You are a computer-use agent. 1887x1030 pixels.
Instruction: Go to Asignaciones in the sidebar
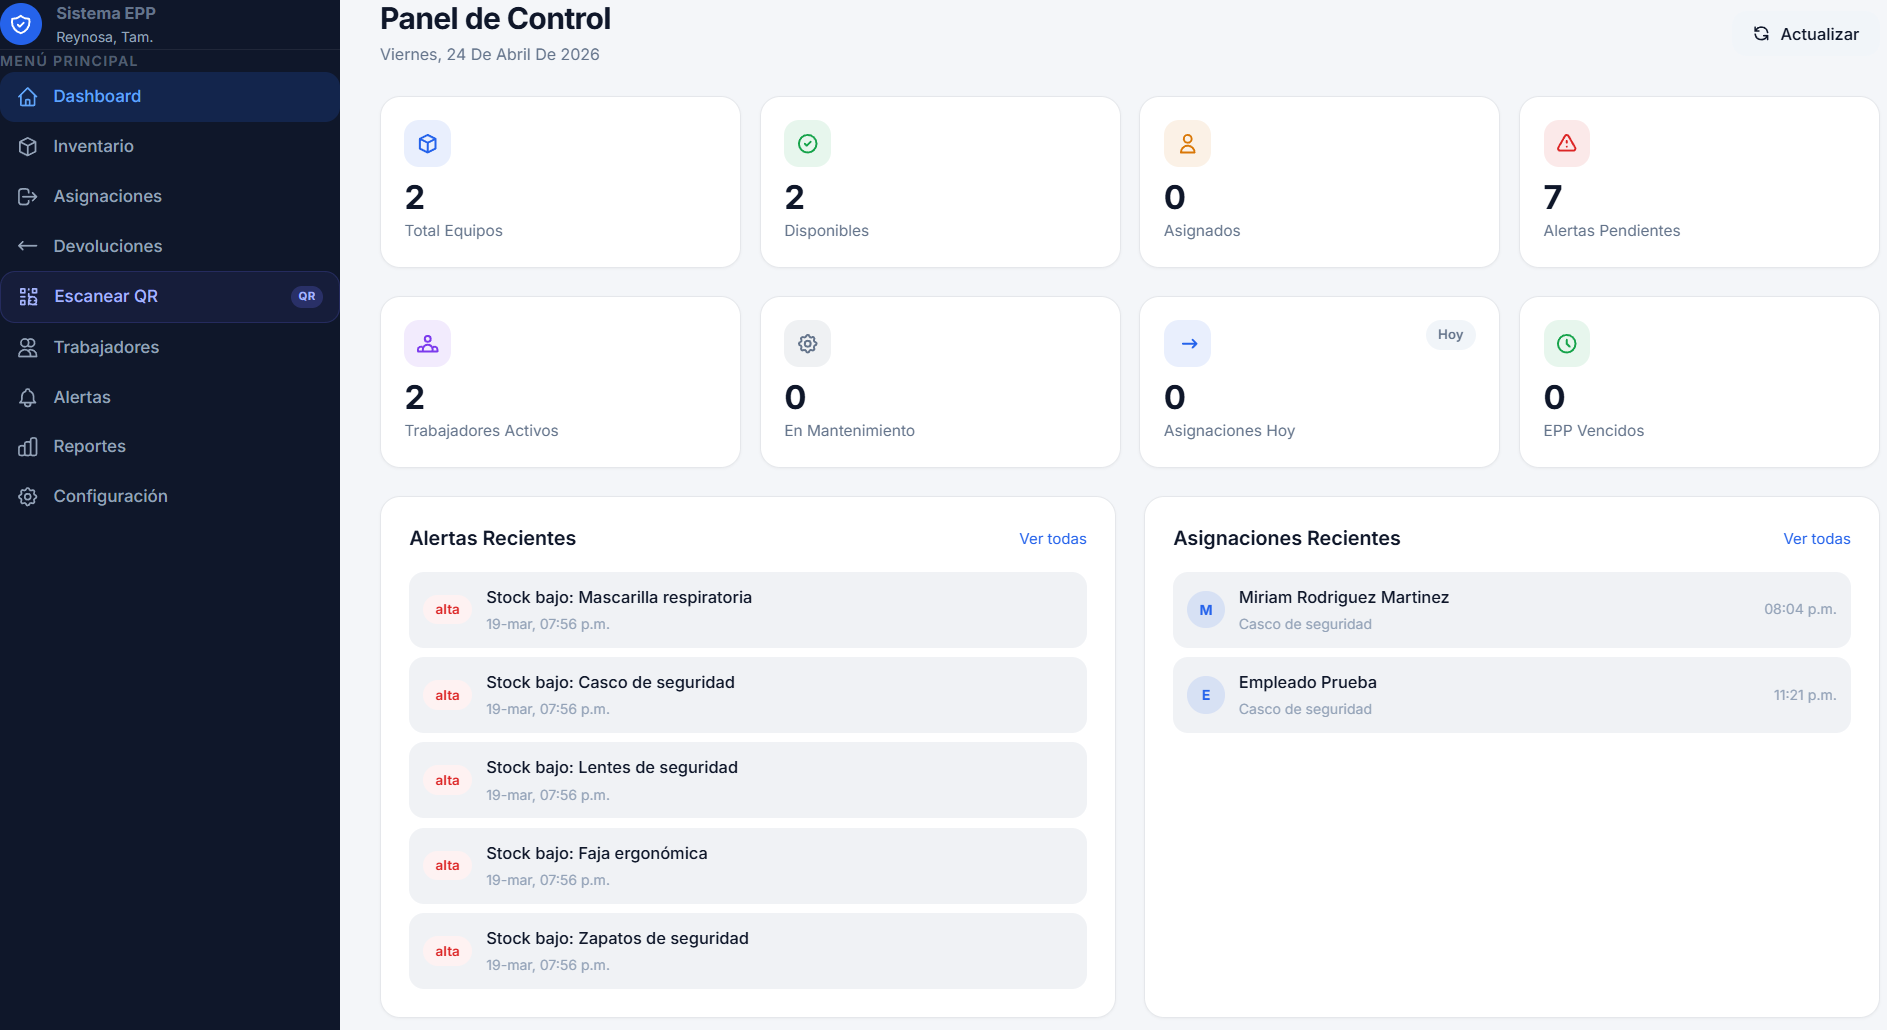(107, 196)
